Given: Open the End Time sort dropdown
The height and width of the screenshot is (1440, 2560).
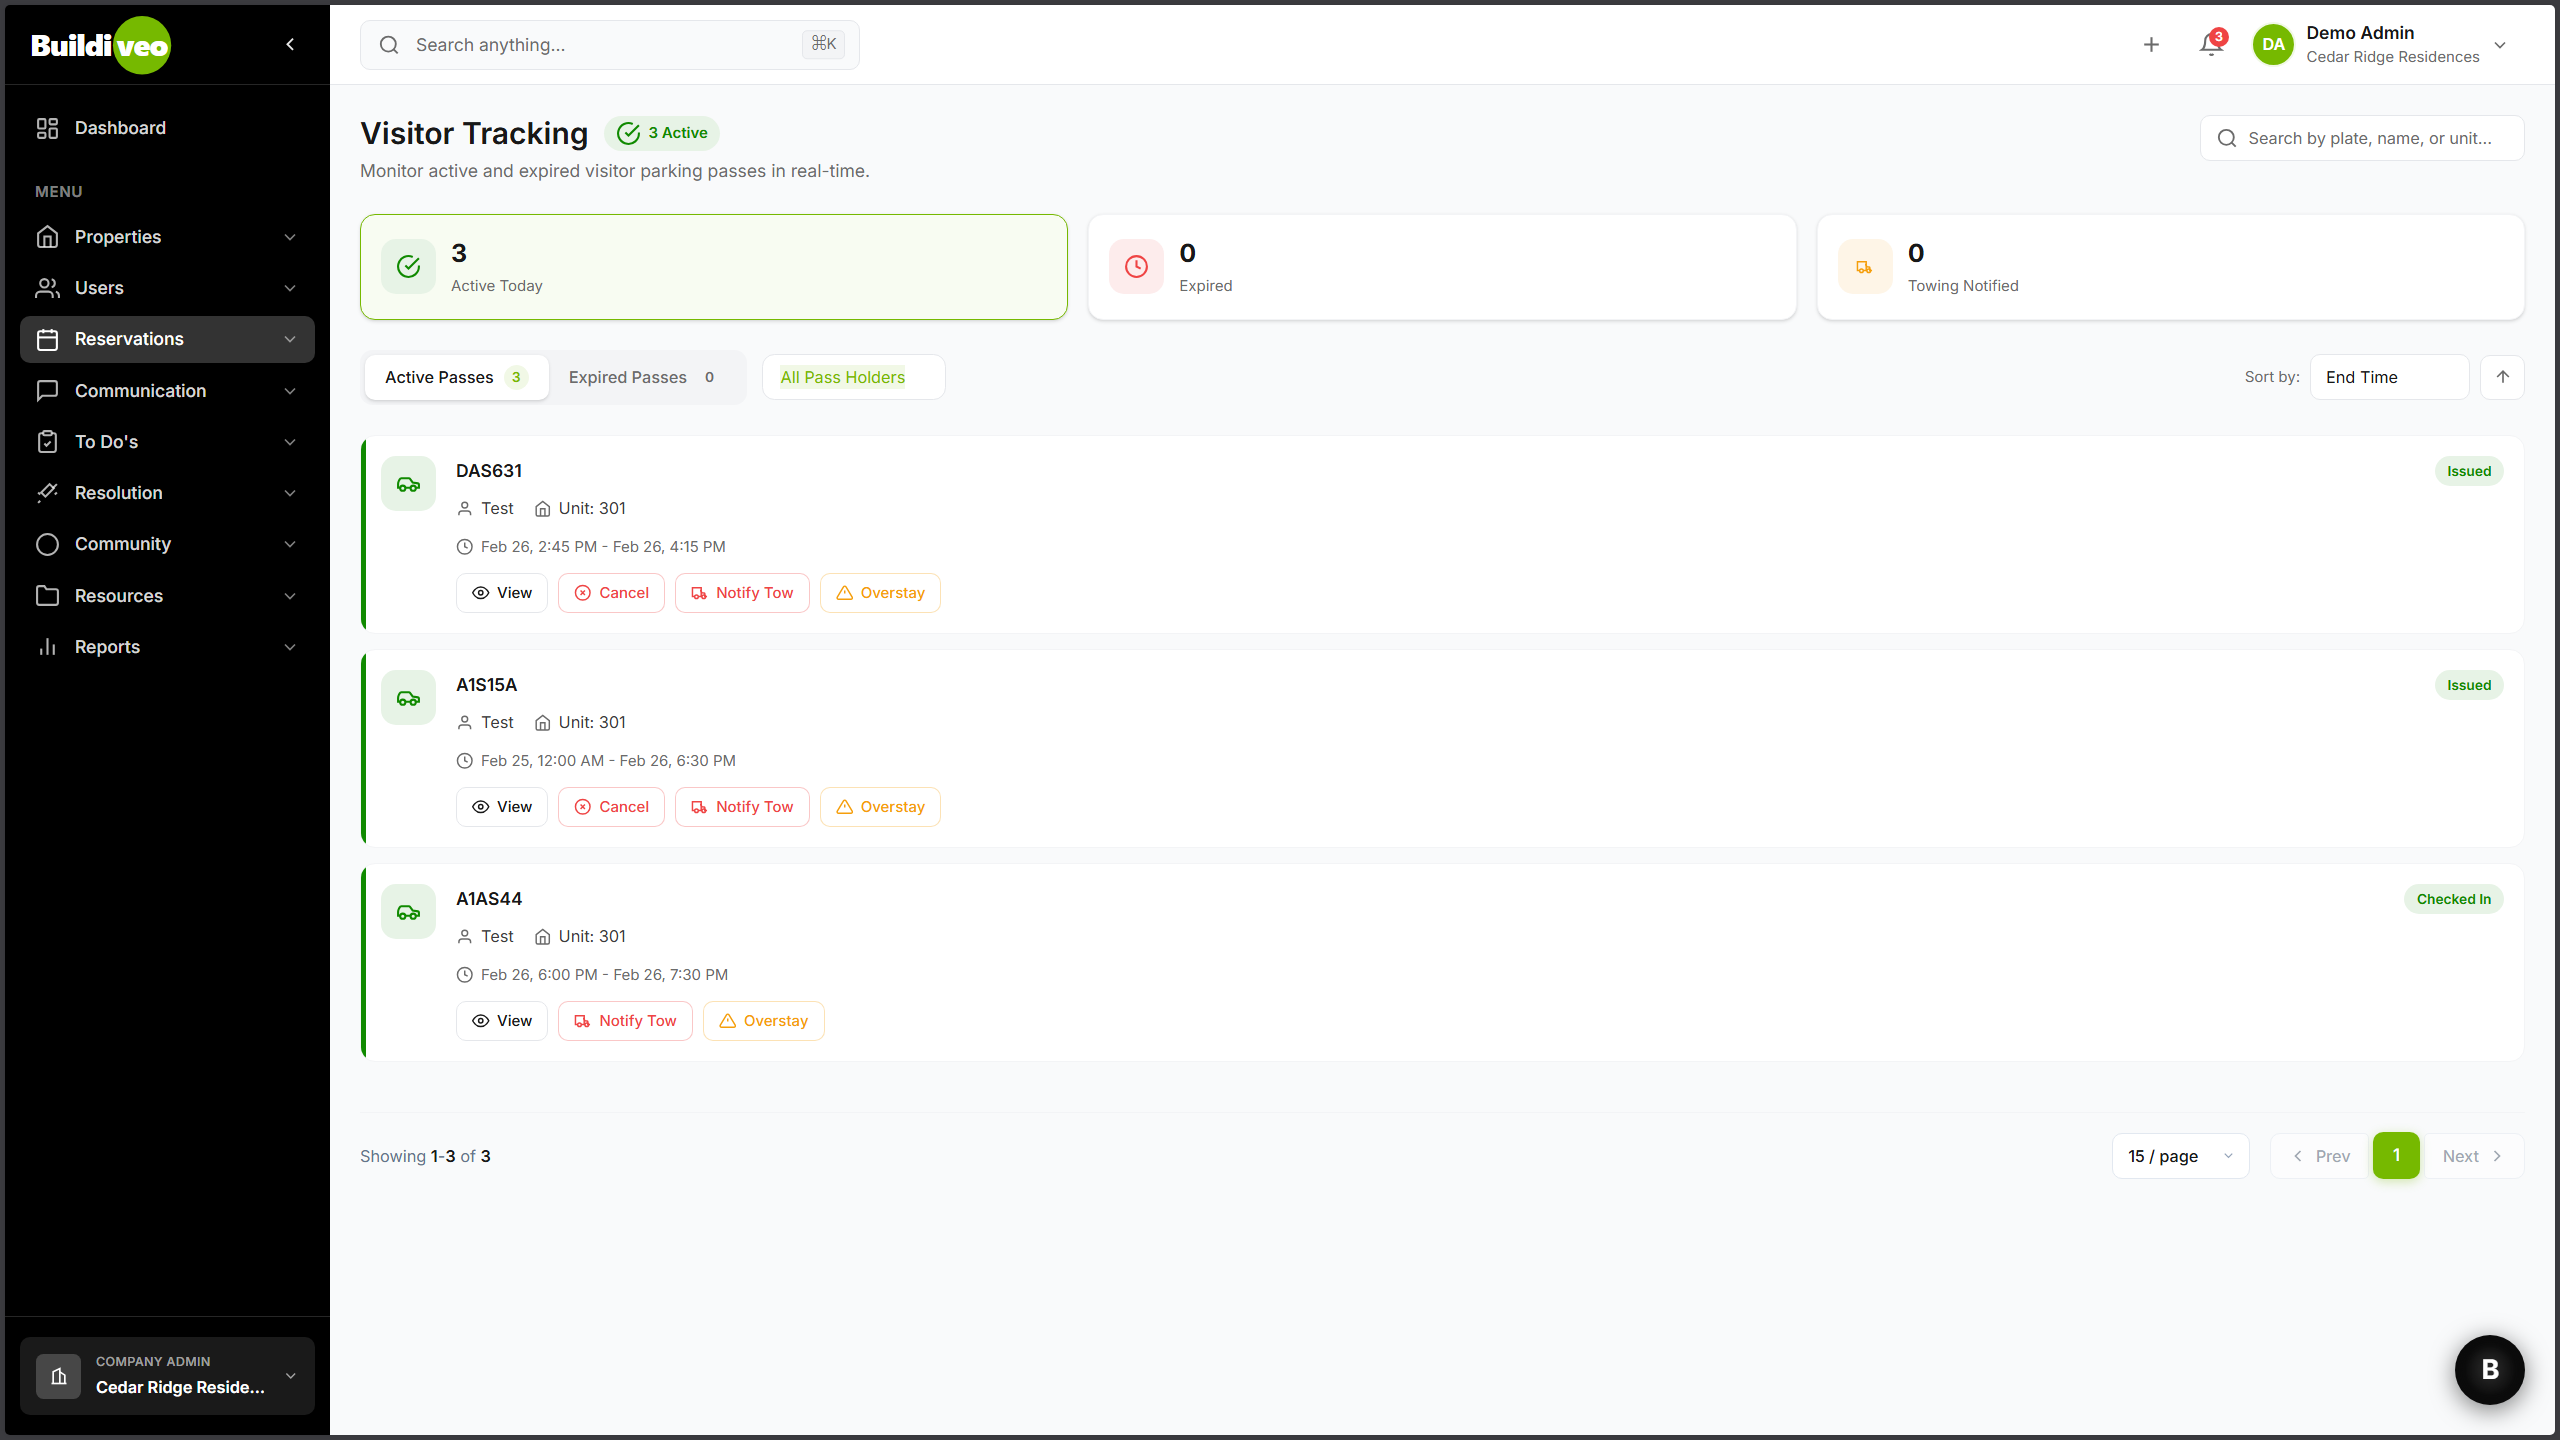Looking at the screenshot, I should coord(2388,377).
